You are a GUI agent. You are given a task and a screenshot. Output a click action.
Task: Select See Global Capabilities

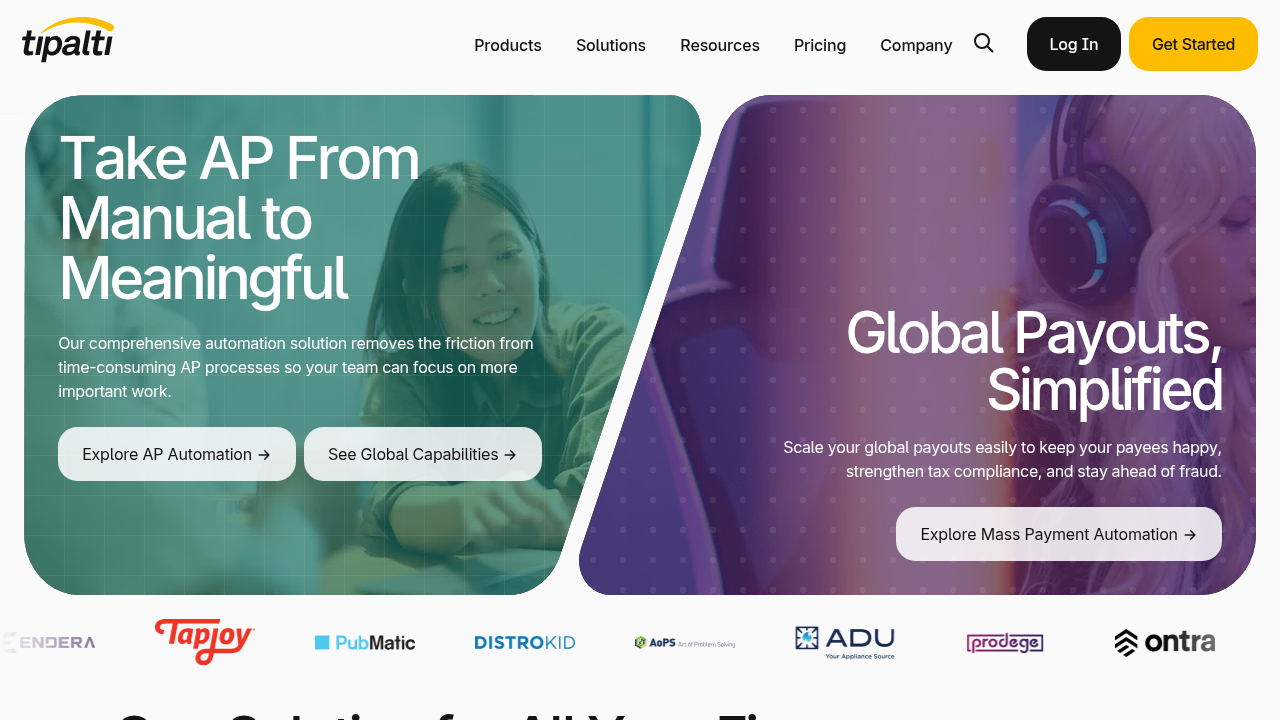click(423, 454)
